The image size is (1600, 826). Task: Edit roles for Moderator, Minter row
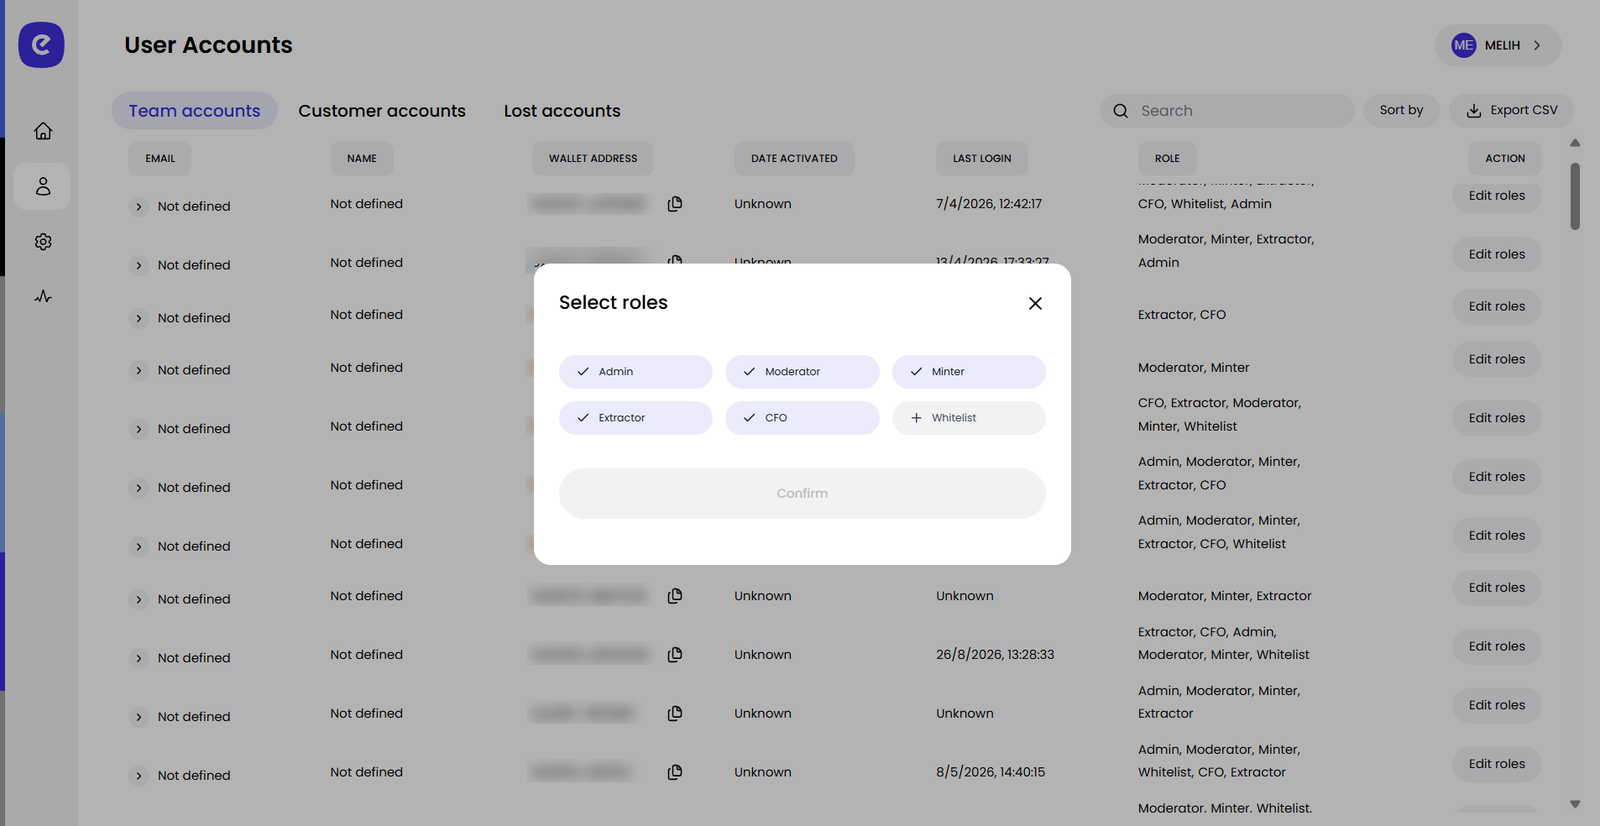tap(1497, 360)
